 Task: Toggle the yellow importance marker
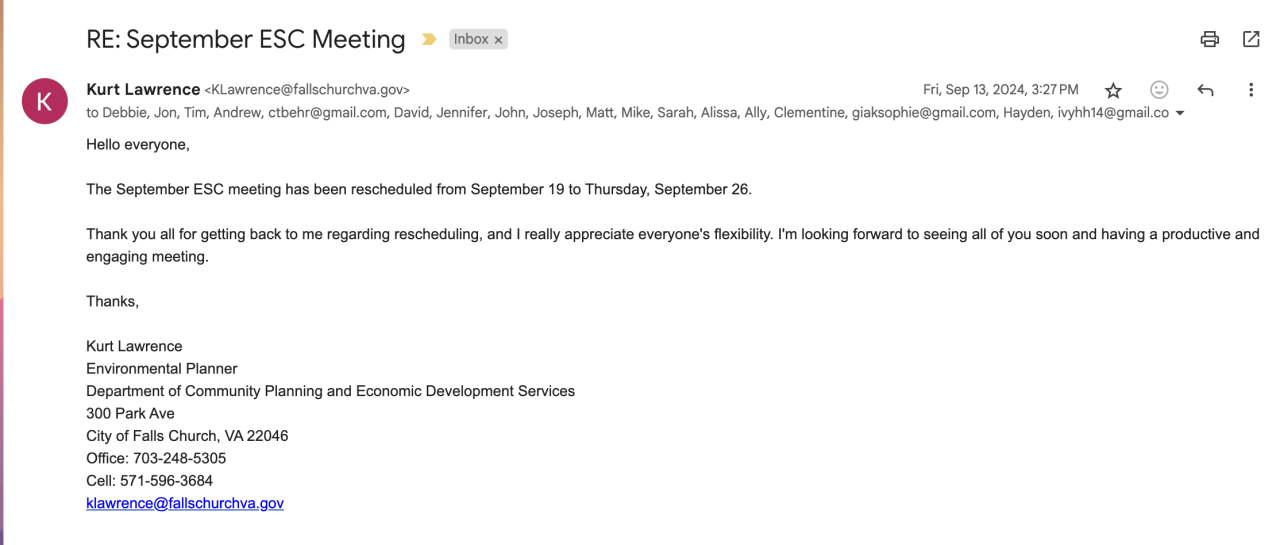(429, 40)
